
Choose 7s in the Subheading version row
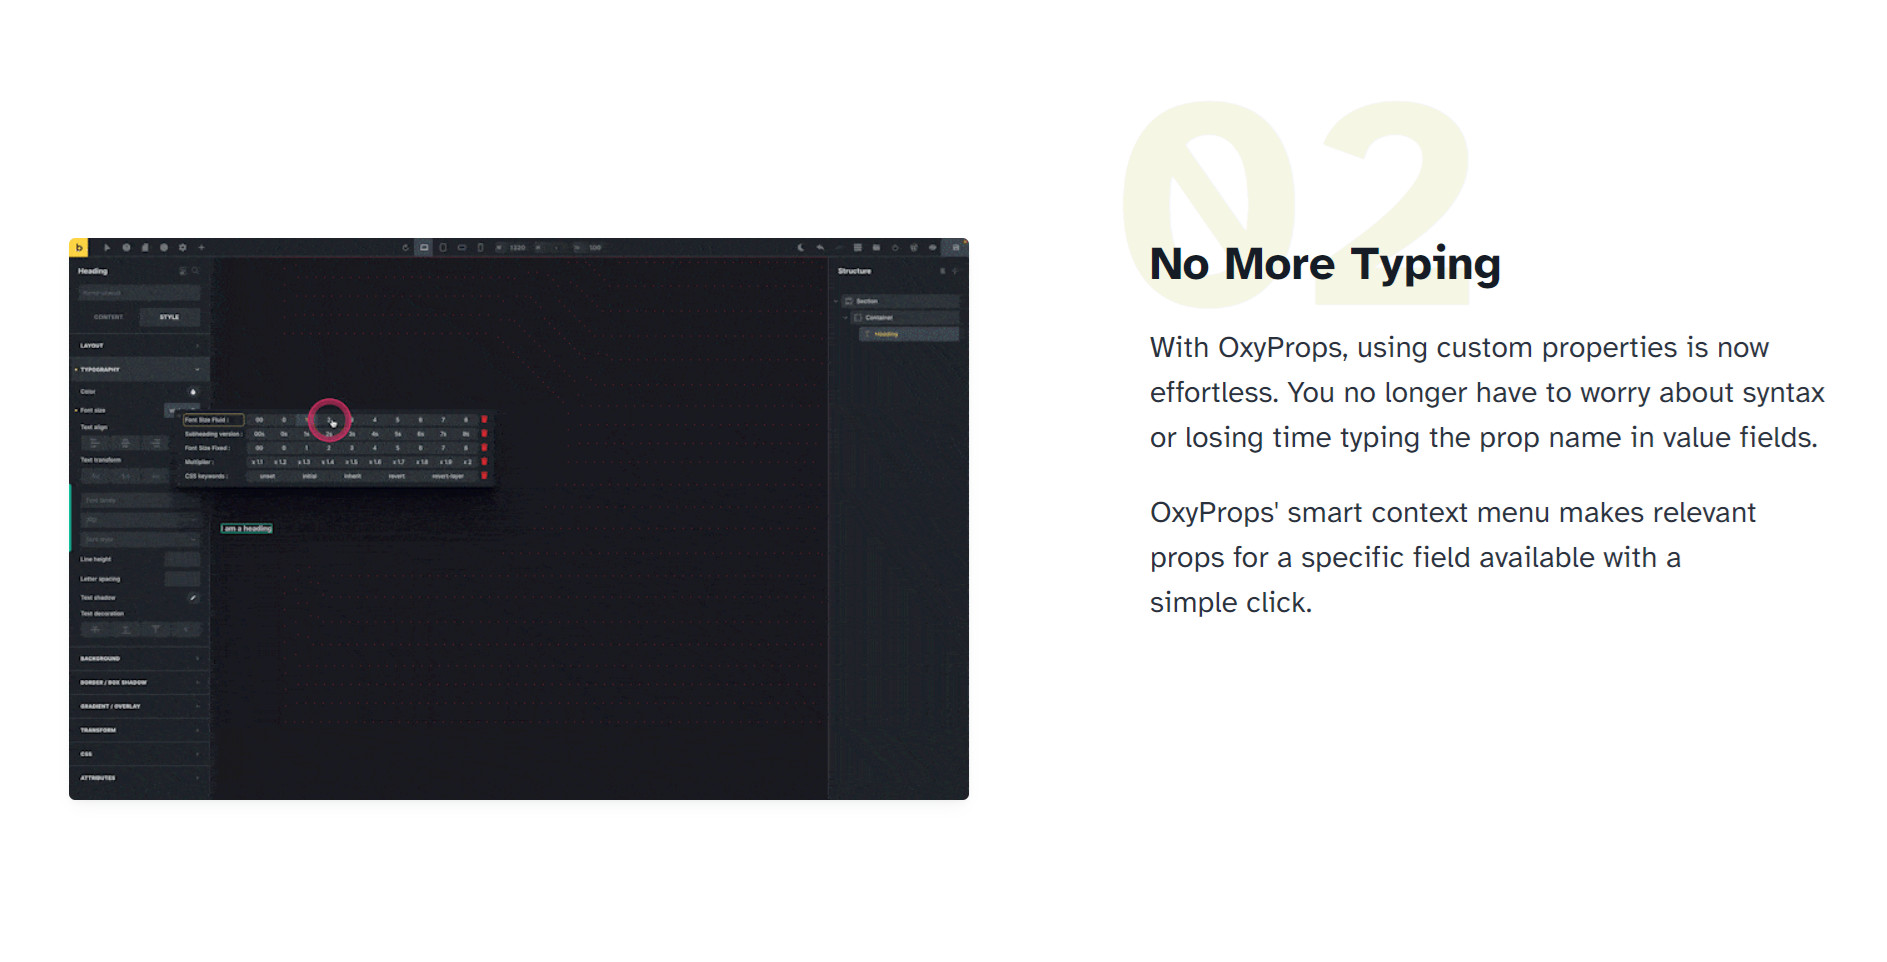tap(443, 434)
